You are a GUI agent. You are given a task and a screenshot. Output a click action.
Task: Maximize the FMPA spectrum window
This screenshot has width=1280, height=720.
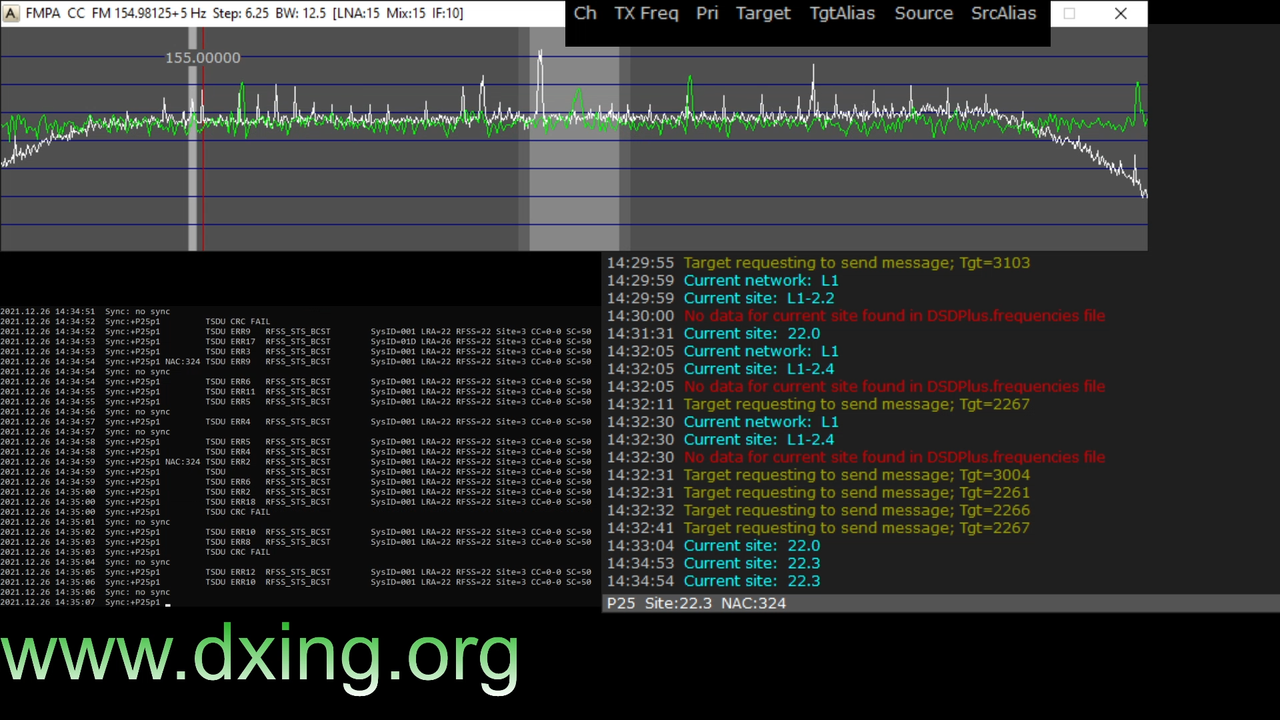click(1069, 13)
